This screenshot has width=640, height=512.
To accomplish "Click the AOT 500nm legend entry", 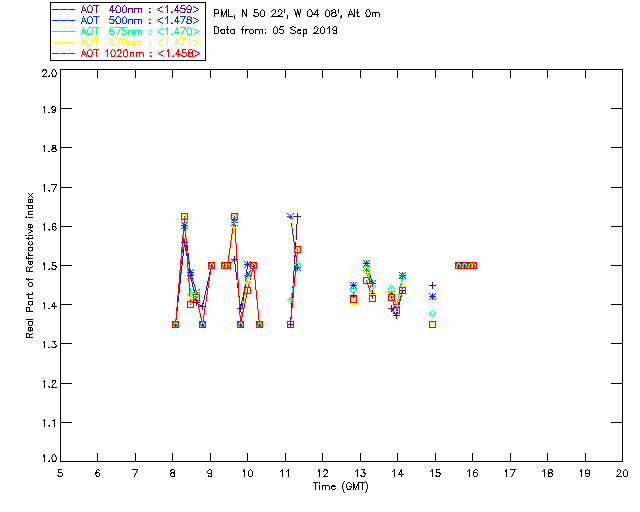I will point(126,20).
